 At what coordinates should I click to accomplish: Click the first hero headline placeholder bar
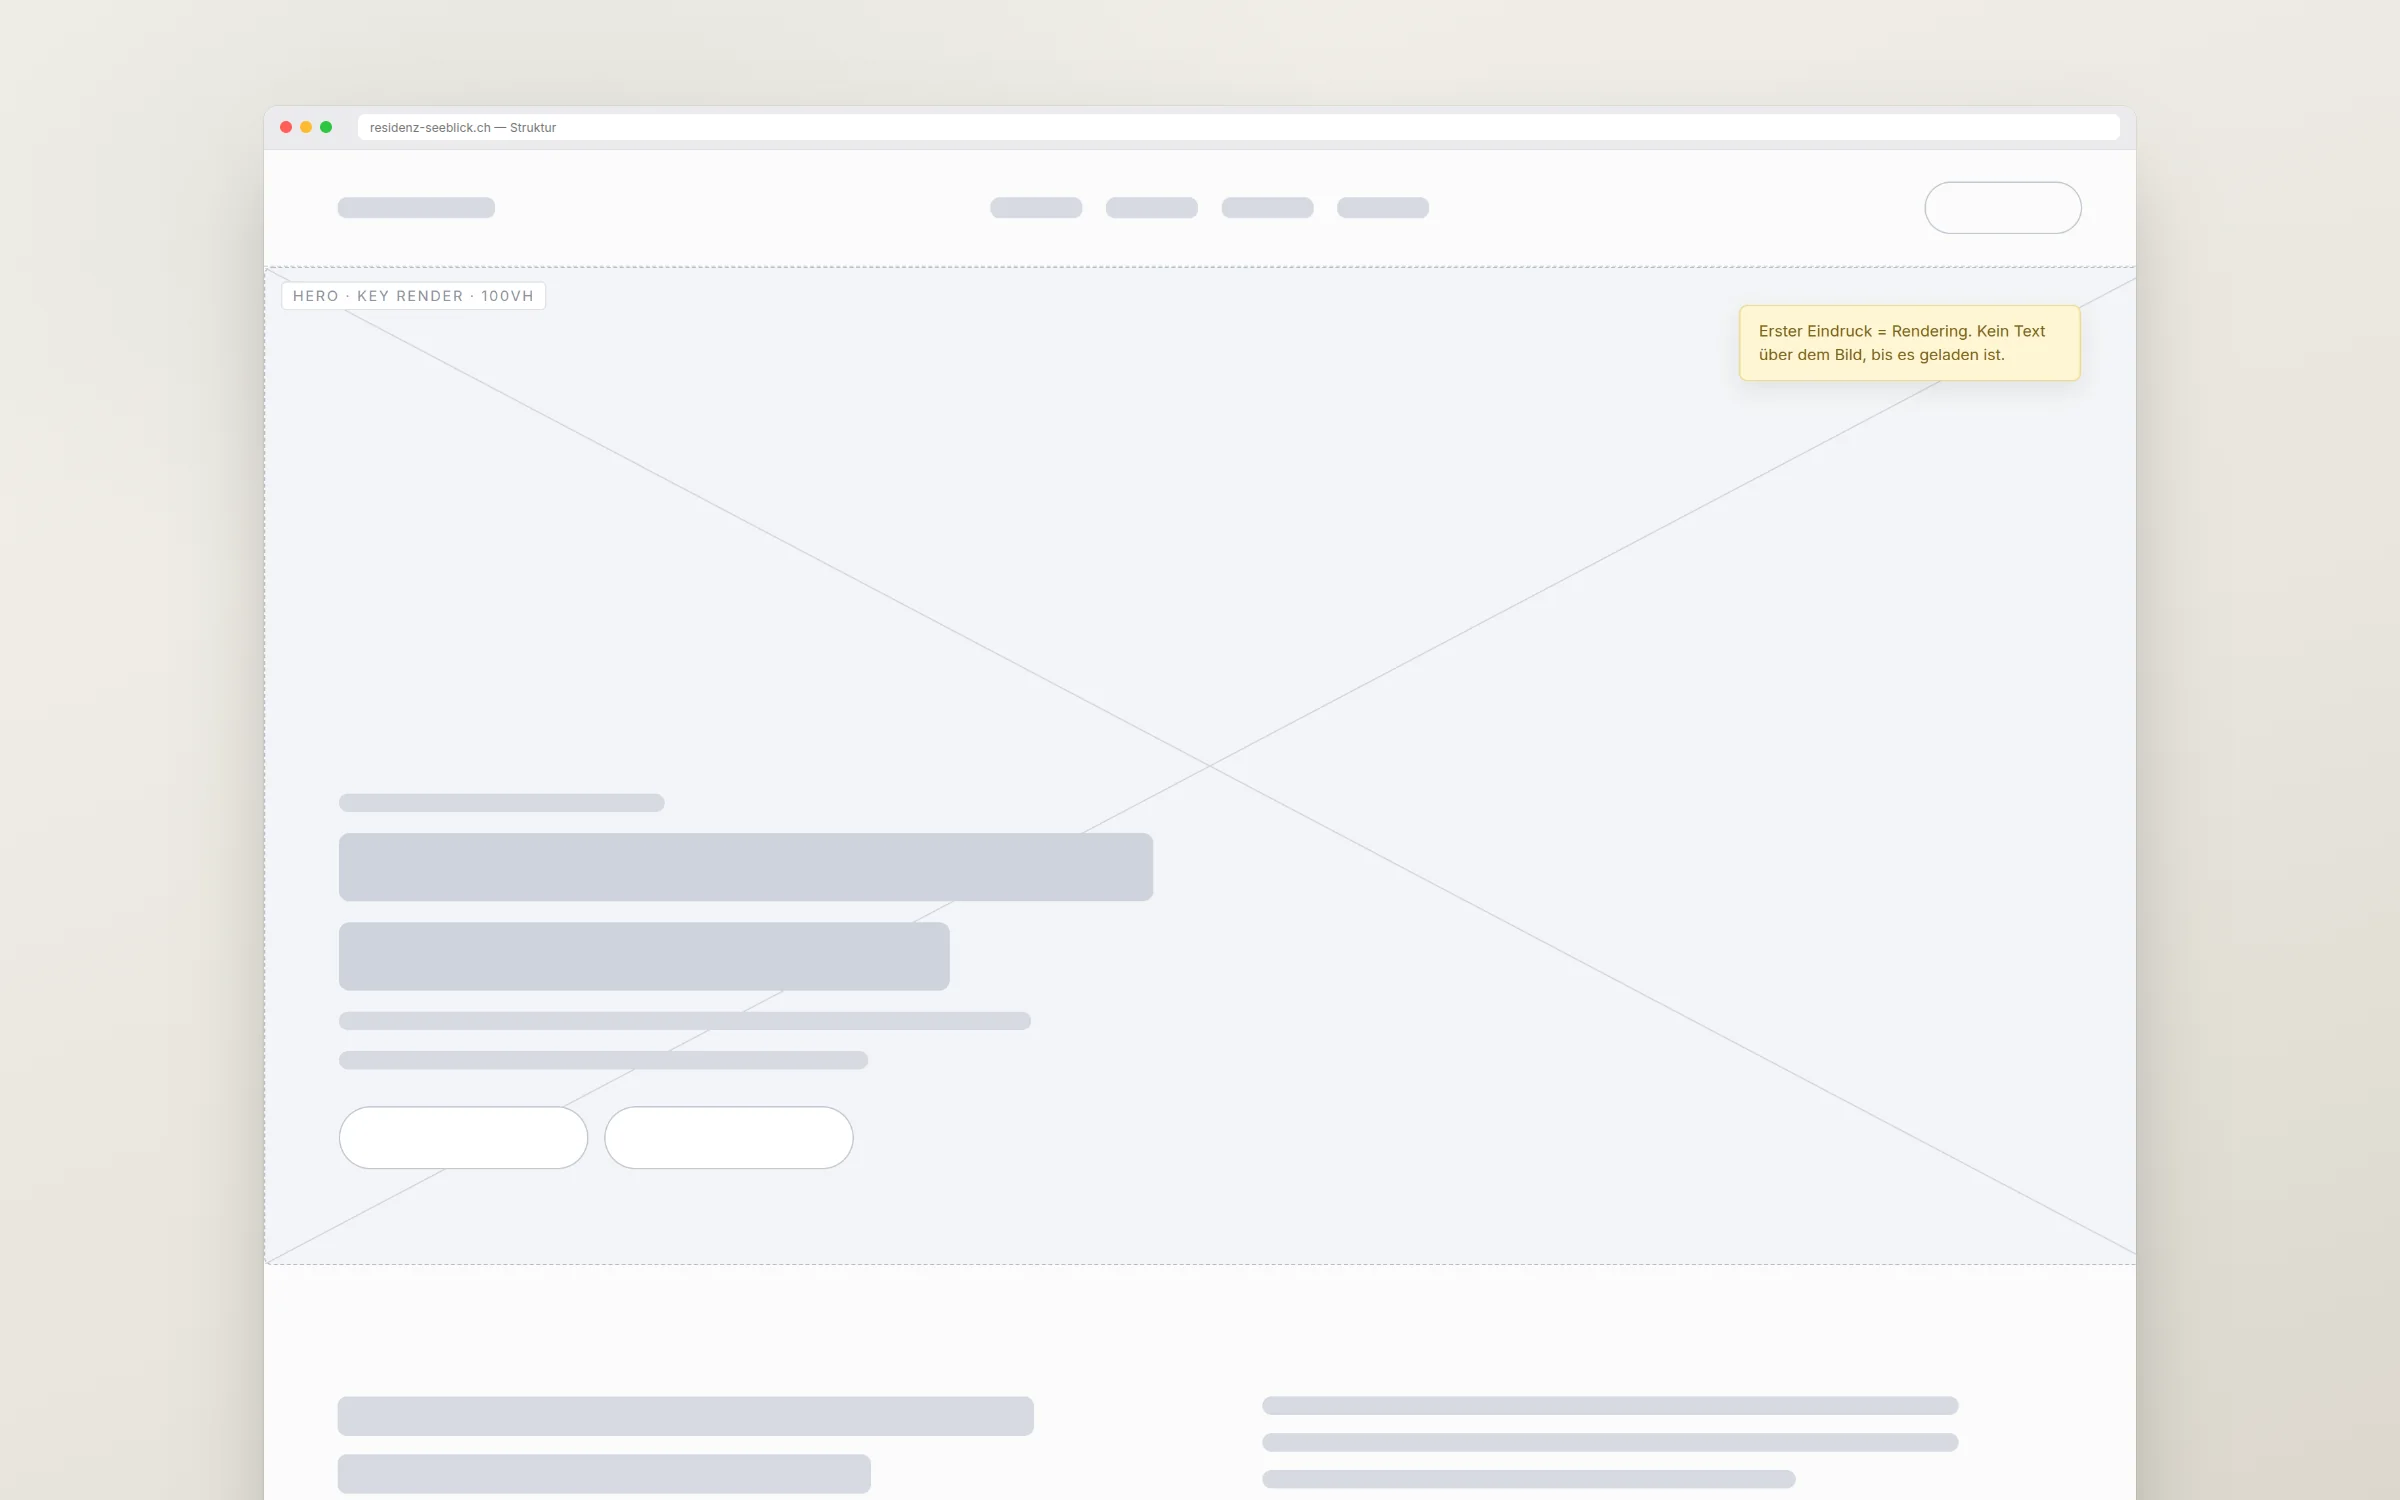(746, 867)
